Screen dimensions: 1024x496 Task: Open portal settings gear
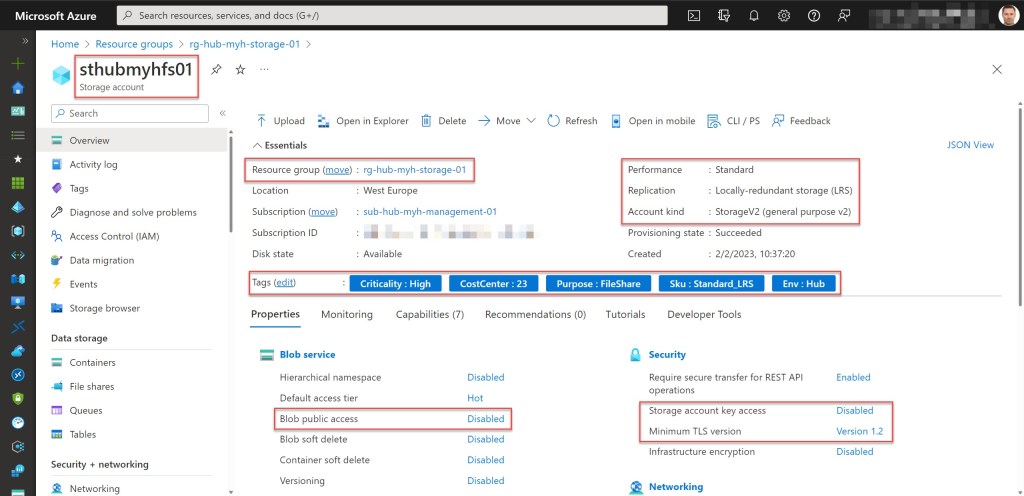[784, 16]
